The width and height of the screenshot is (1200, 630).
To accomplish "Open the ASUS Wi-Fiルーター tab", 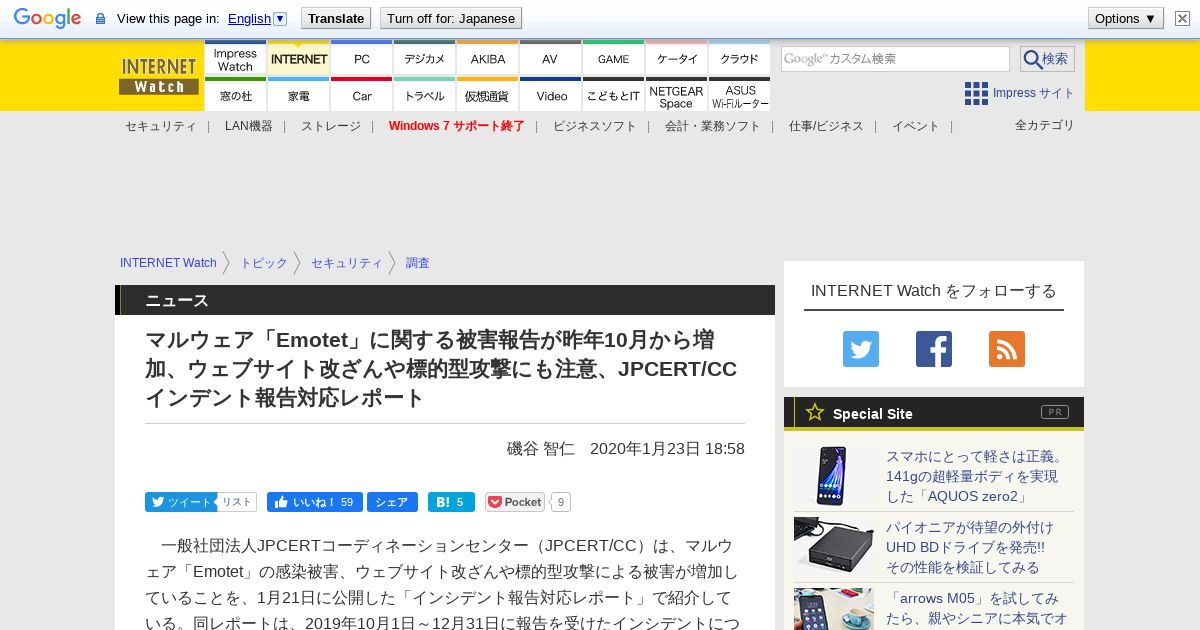I will (x=740, y=95).
